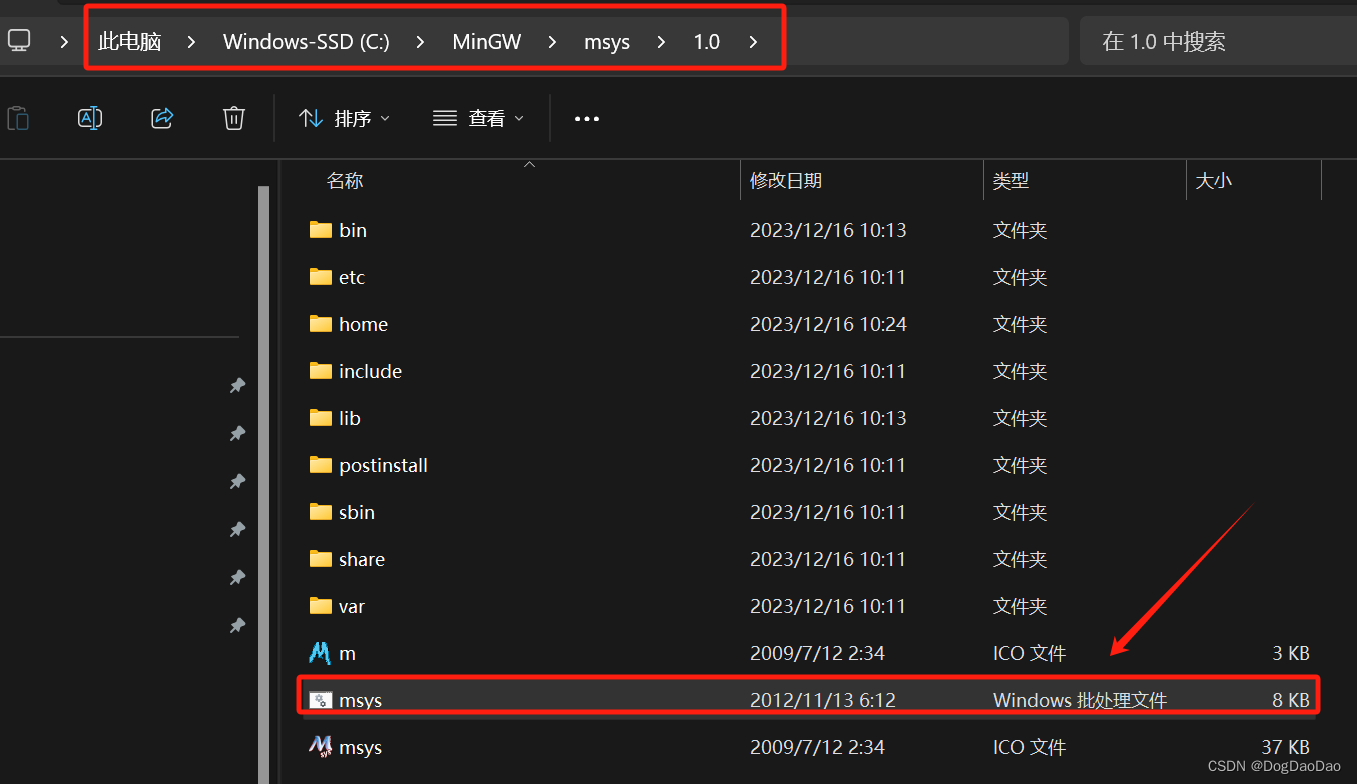Expand chevron after 1.0 in address bar
This screenshot has width=1357, height=784.
point(753,42)
